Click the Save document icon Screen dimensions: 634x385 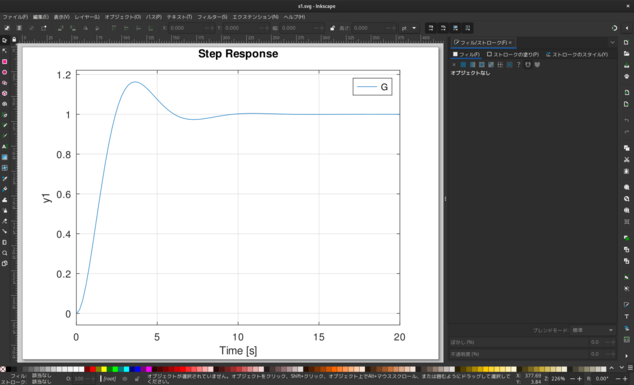click(x=626, y=65)
